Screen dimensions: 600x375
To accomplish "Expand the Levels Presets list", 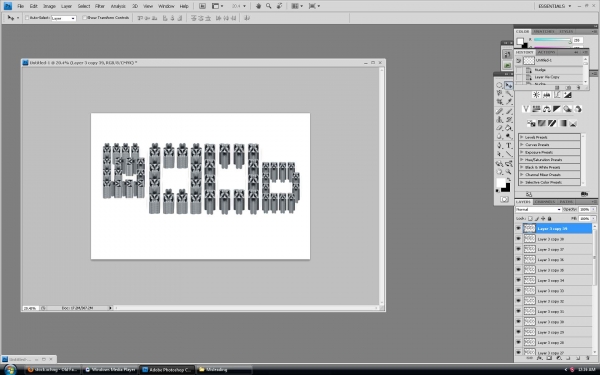I will pos(522,137).
